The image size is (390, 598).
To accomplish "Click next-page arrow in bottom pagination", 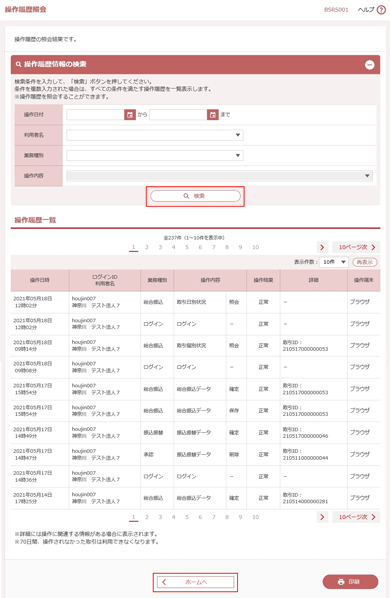I will coord(322,517).
